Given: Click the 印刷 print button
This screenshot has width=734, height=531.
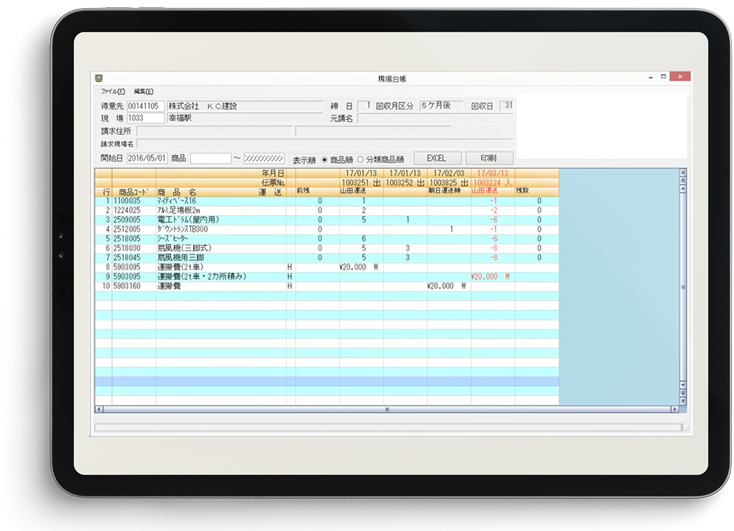Looking at the screenshot, I should point(489,158).
